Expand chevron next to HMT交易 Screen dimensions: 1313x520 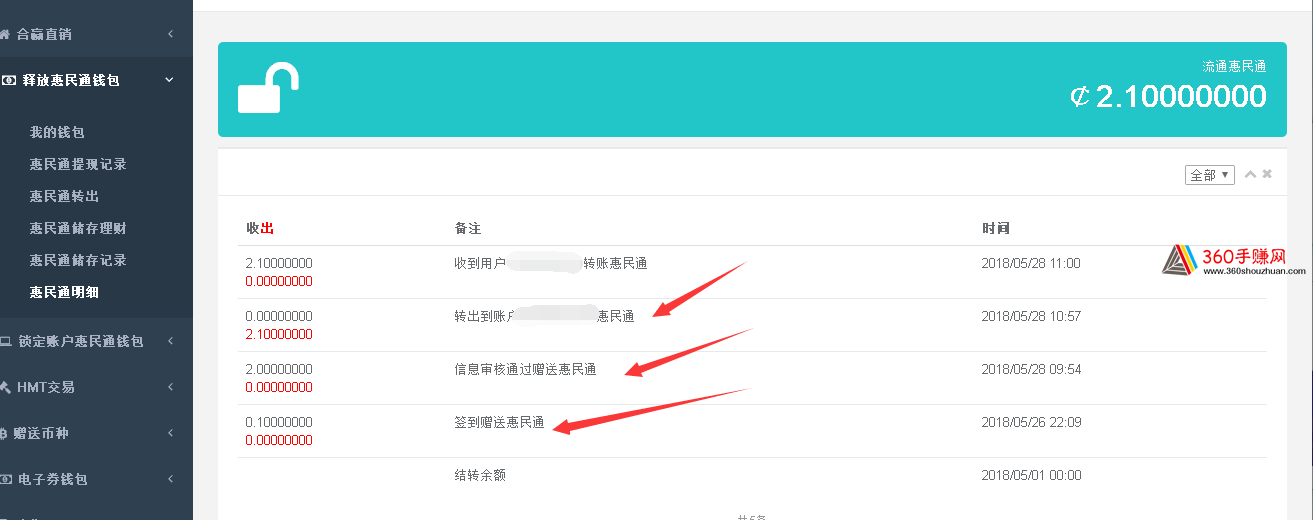pos(170,387)
